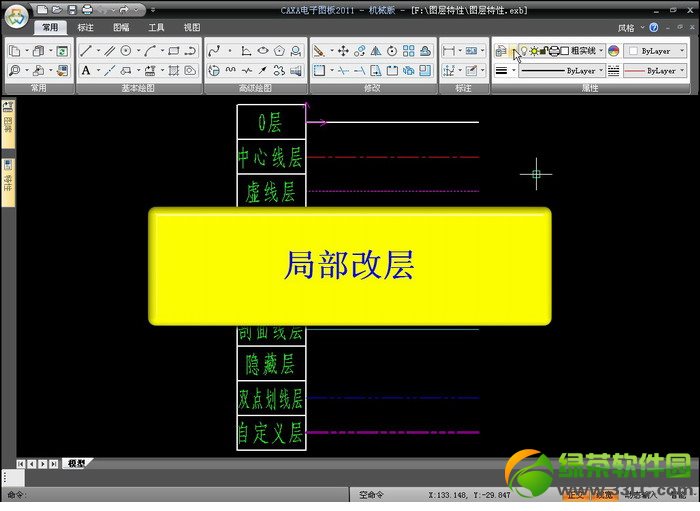700x511 pixels.
Task: Toggle the layer lock icon
Action: pos(543,51)
